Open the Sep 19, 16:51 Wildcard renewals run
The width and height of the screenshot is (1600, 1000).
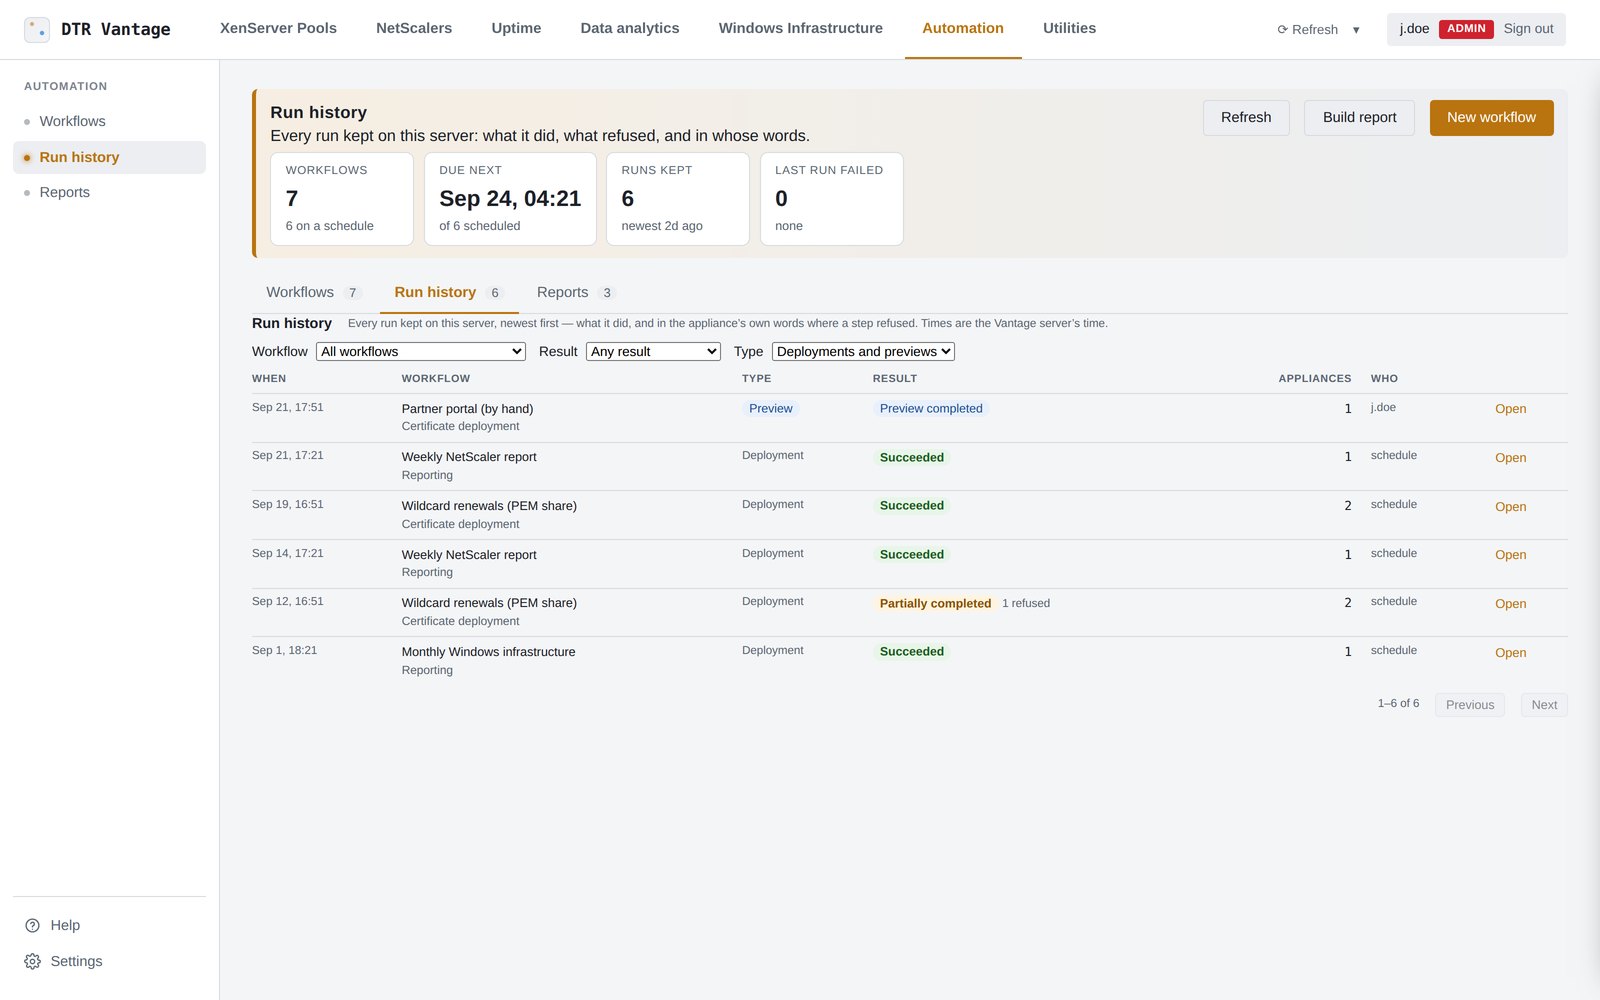[1510, 507]
